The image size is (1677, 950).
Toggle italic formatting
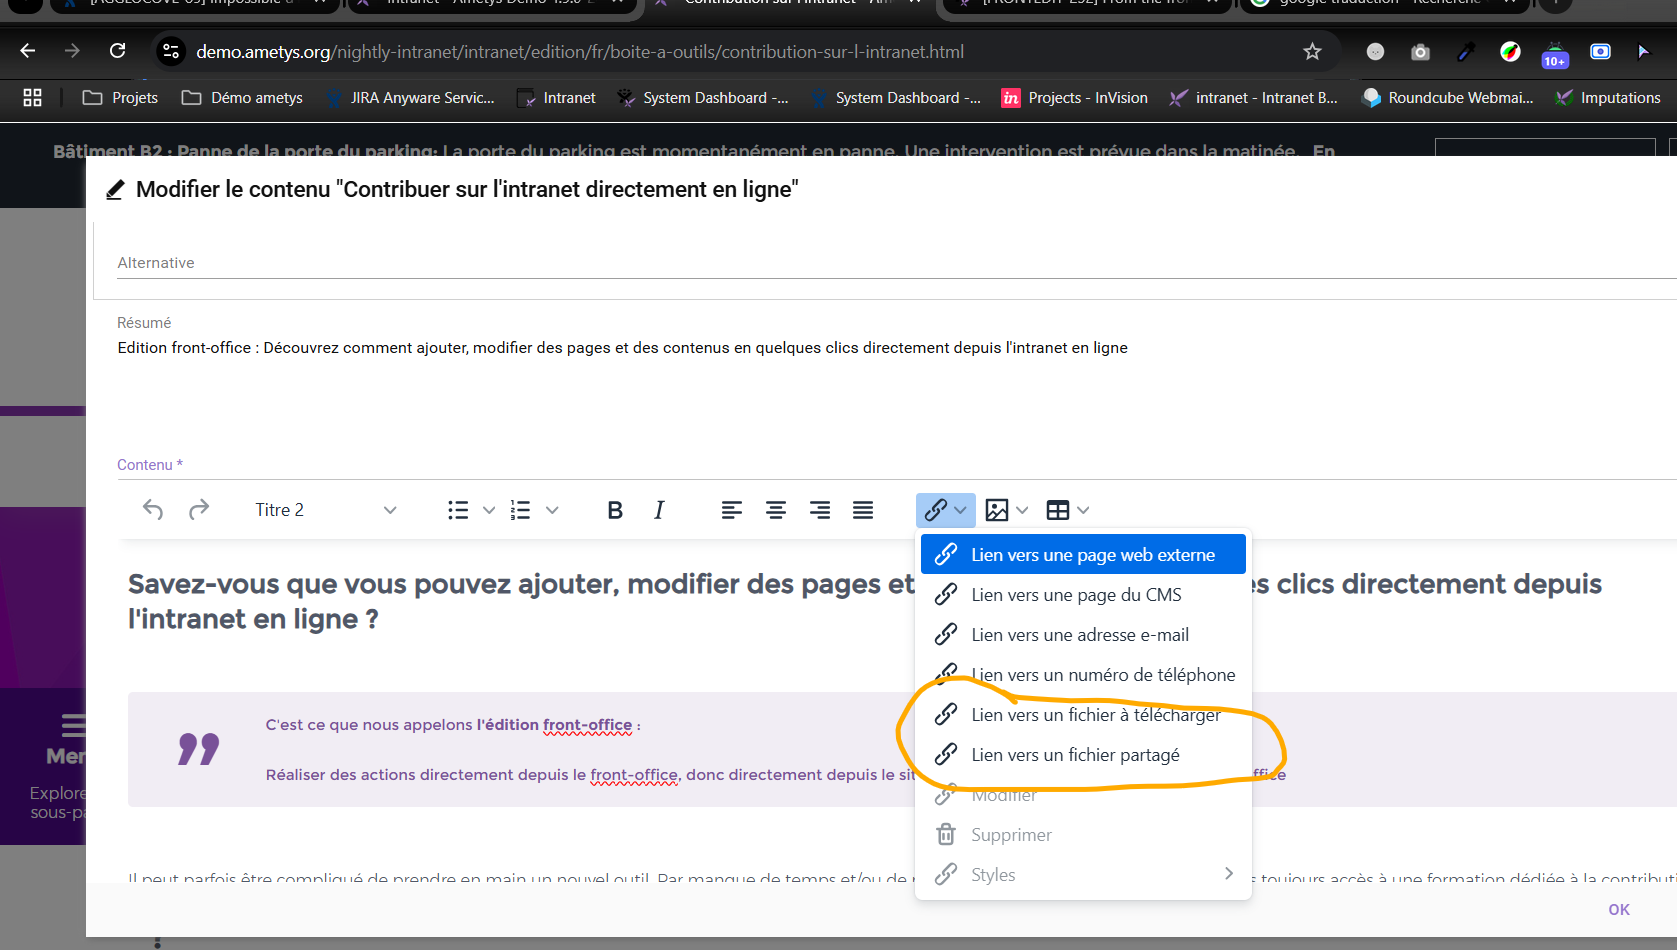coord(659,510)
